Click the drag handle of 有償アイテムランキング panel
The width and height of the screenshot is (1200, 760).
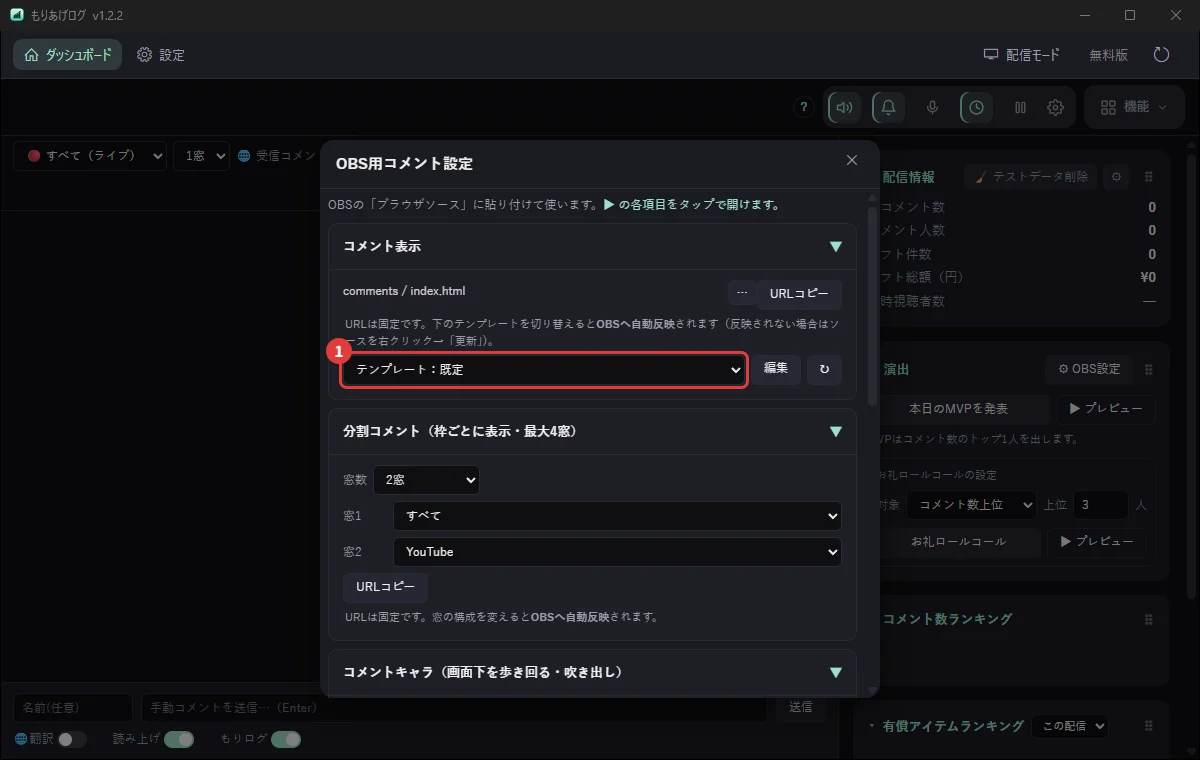click(1148, 726)
